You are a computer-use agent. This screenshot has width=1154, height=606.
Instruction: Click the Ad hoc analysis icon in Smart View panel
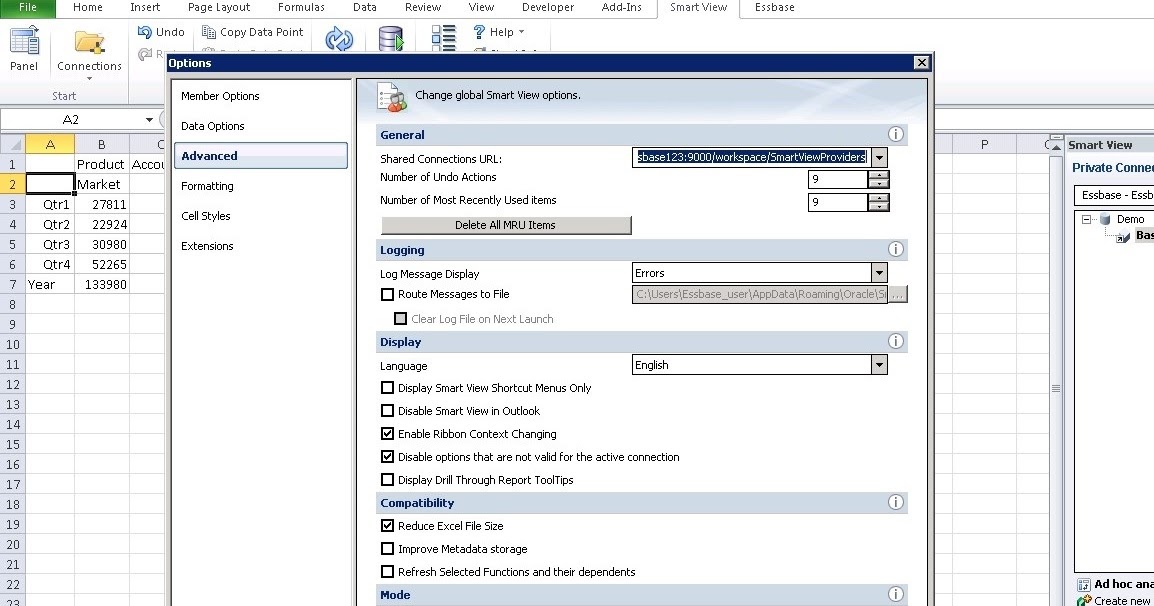pyautogui.click(x=1085, y=583)
